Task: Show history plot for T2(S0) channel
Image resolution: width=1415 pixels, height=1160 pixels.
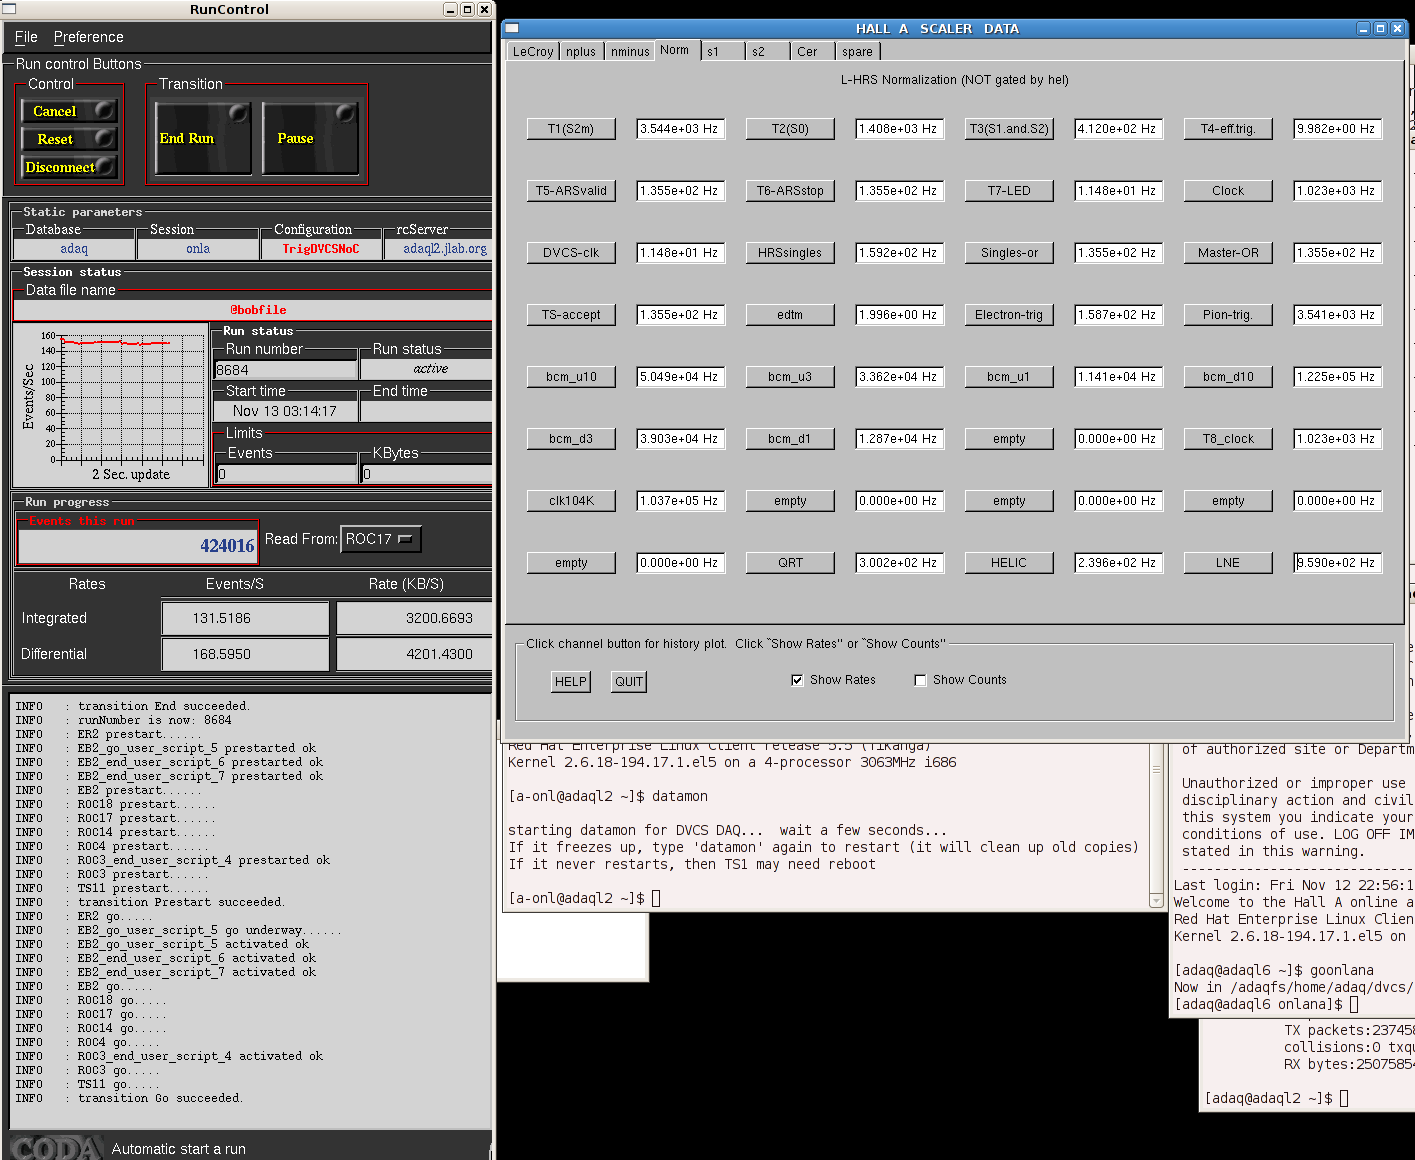Action: (790, 129)
